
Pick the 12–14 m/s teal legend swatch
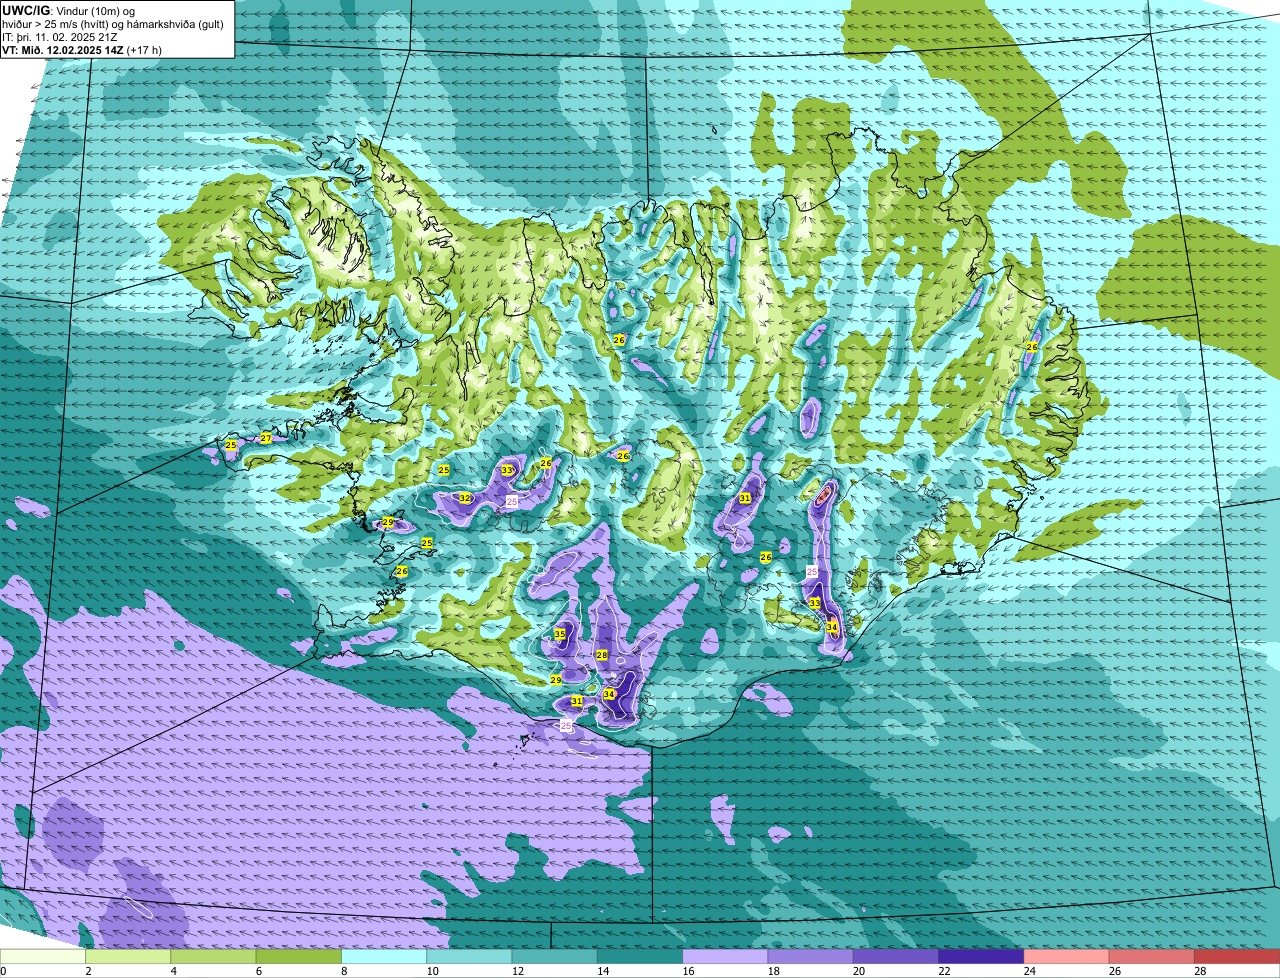click(555, 957)
